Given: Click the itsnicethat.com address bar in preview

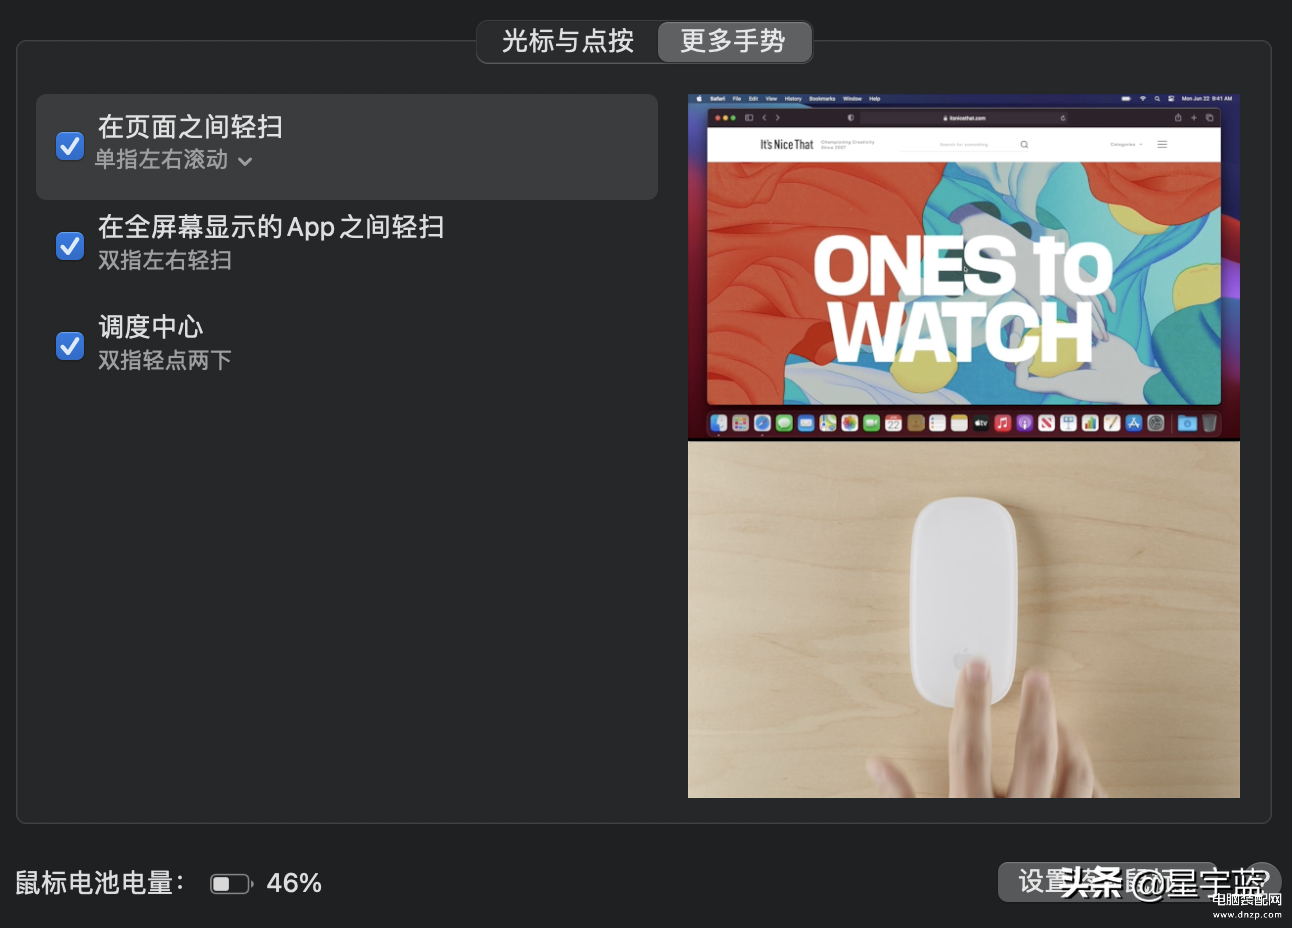Looking at the screenshot, I should click(x=964, y=118).
